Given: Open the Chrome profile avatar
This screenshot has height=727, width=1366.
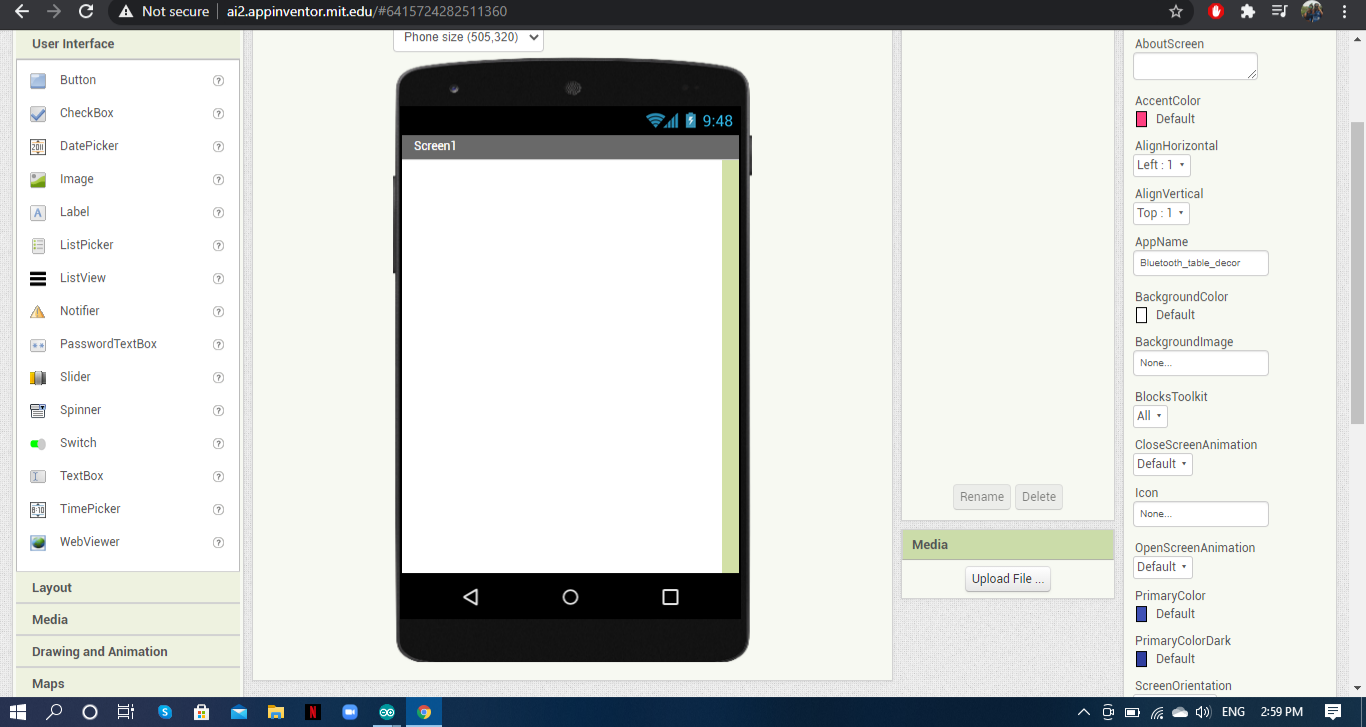Looking at the screenshot, I should [1312, 12].
